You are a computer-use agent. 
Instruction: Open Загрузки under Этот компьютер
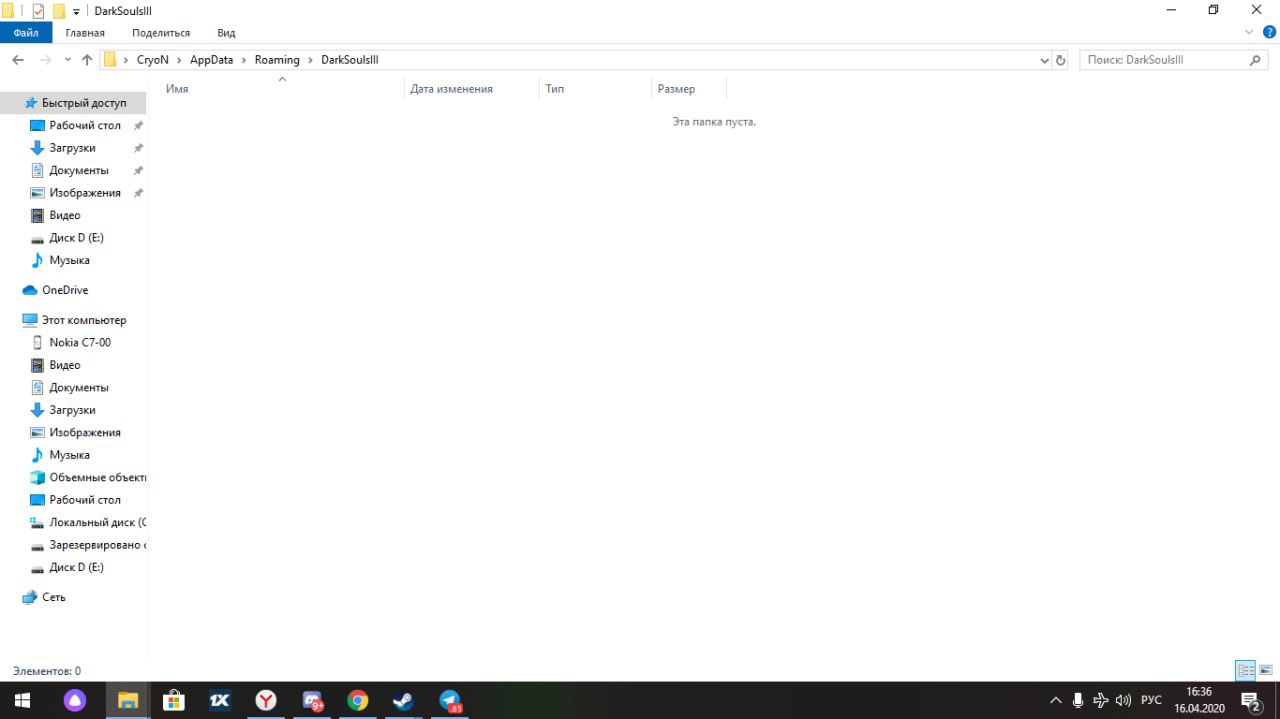click(x=74, y=410)
